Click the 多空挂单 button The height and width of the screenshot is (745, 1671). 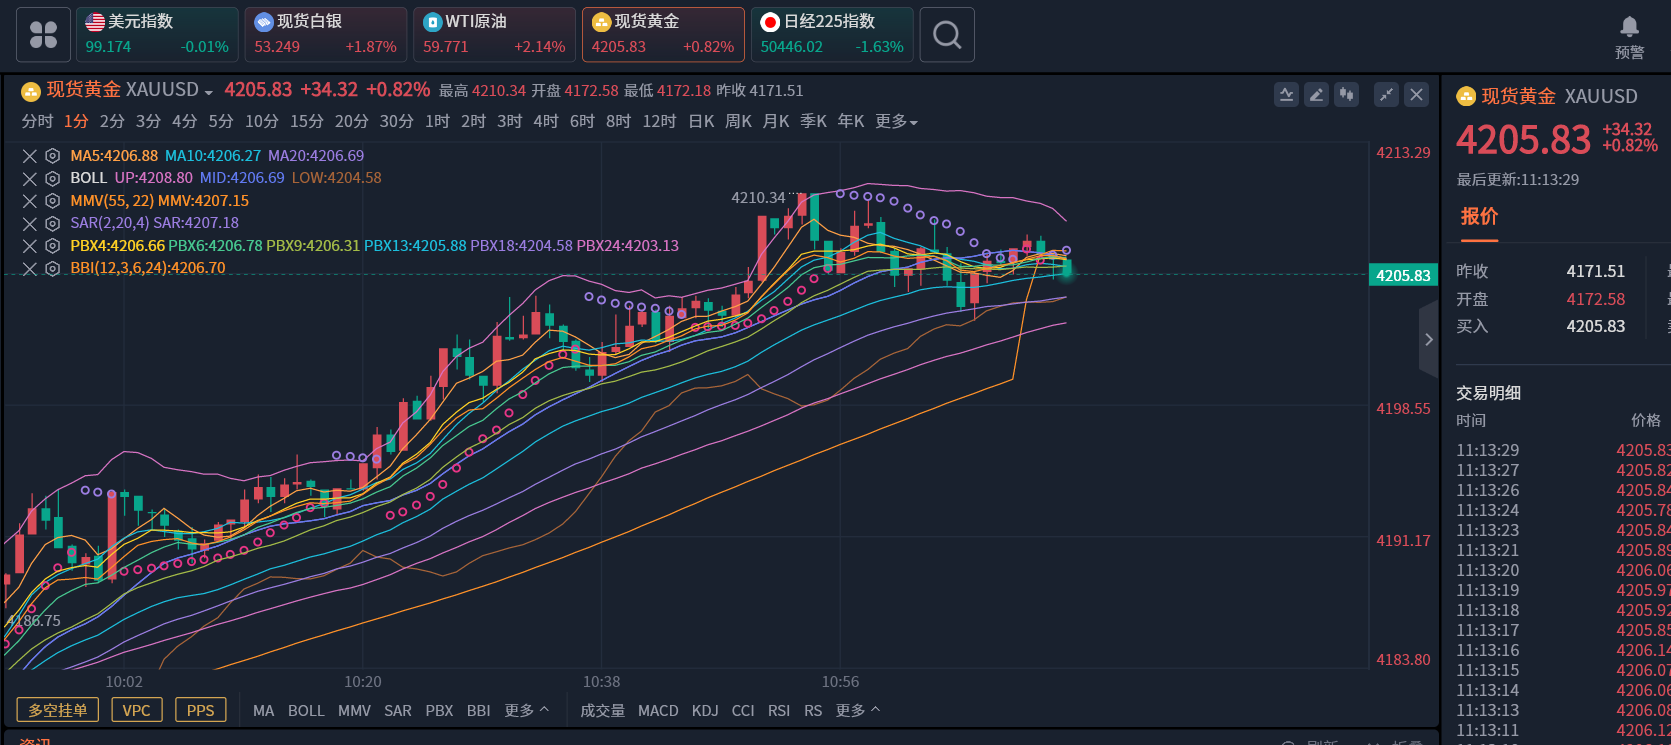click(x=58, y=711)
